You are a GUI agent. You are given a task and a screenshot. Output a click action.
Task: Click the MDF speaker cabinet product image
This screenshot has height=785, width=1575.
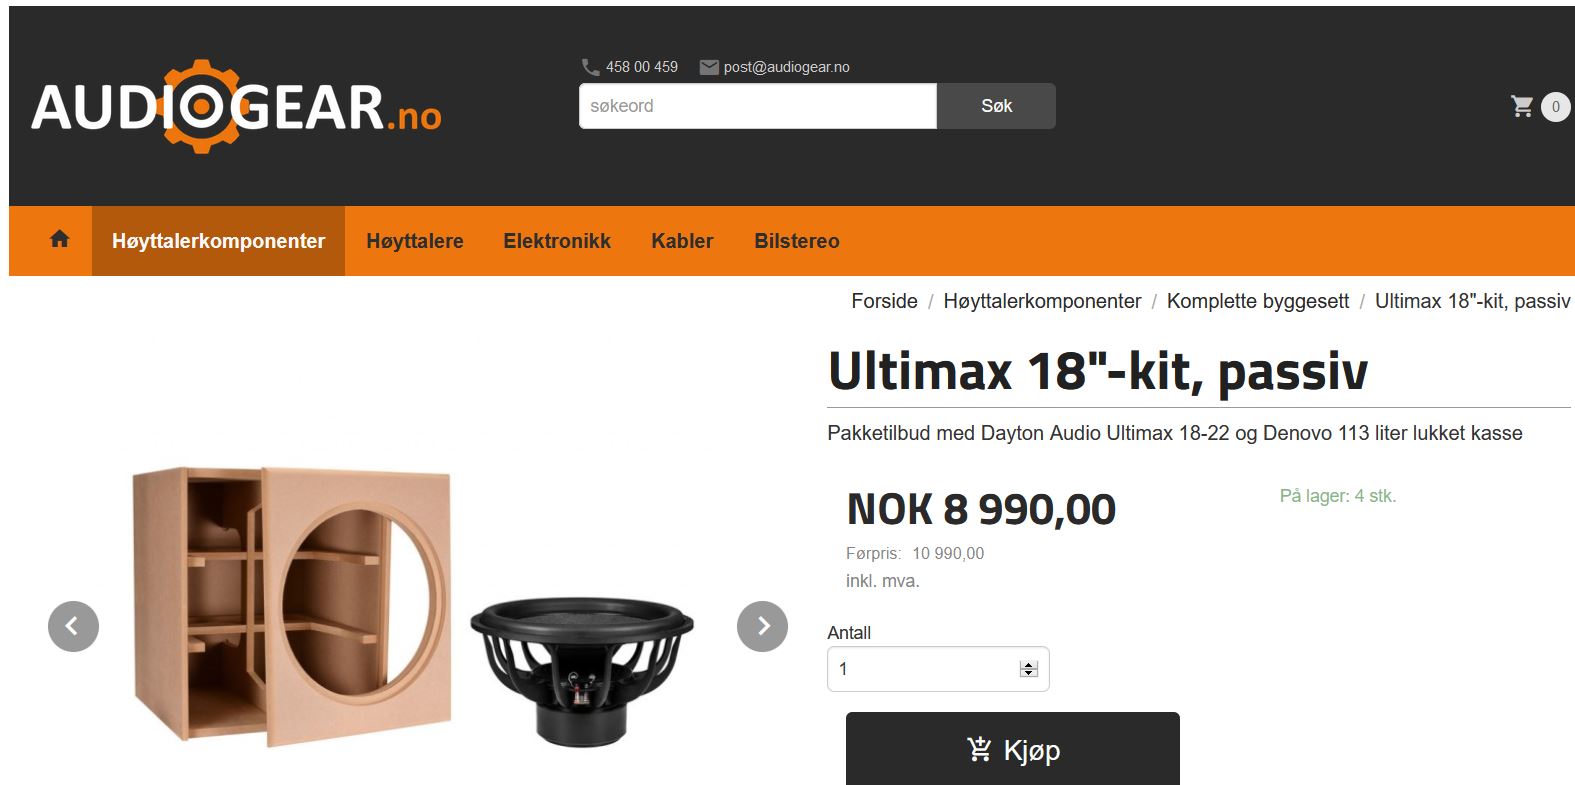292,606
